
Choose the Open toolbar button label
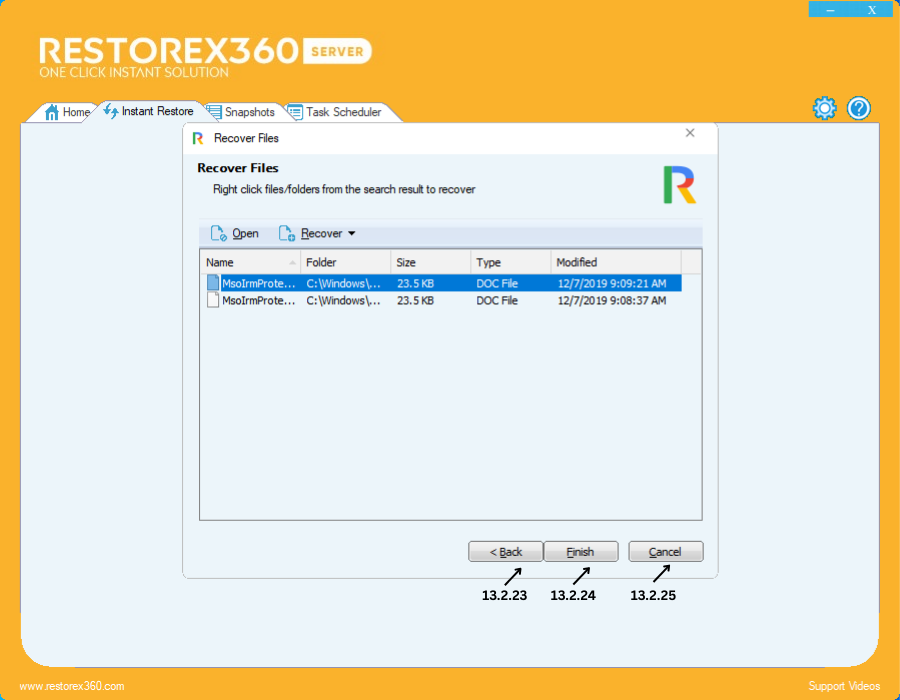(245, 234)
